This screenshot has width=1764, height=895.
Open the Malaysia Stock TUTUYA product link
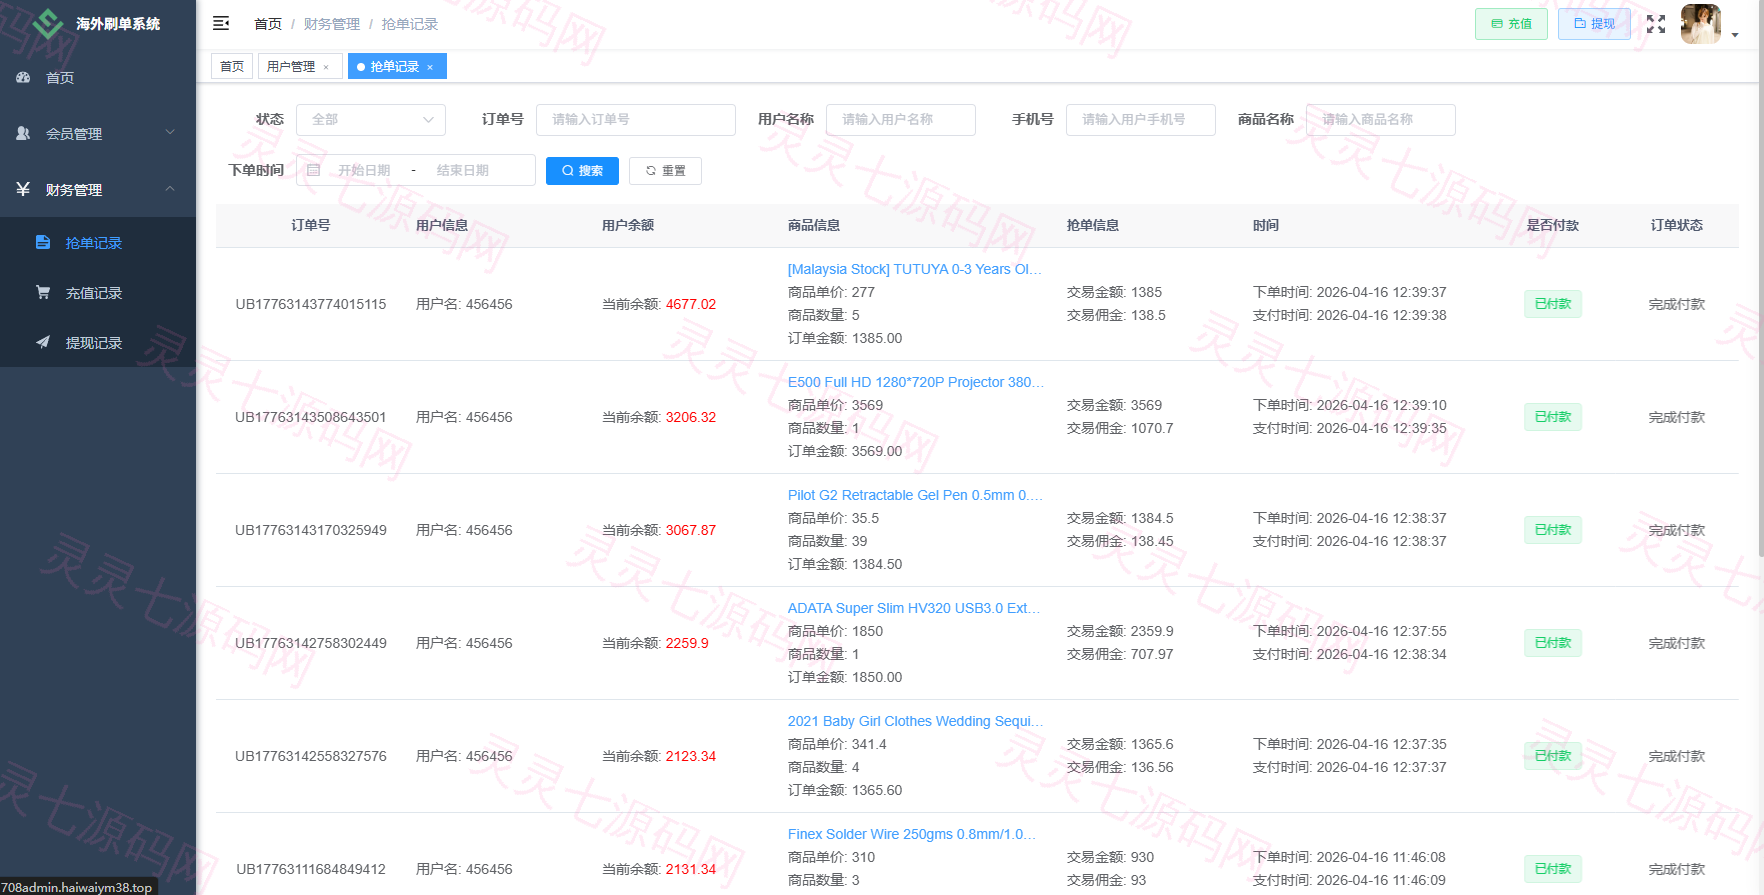915,269
